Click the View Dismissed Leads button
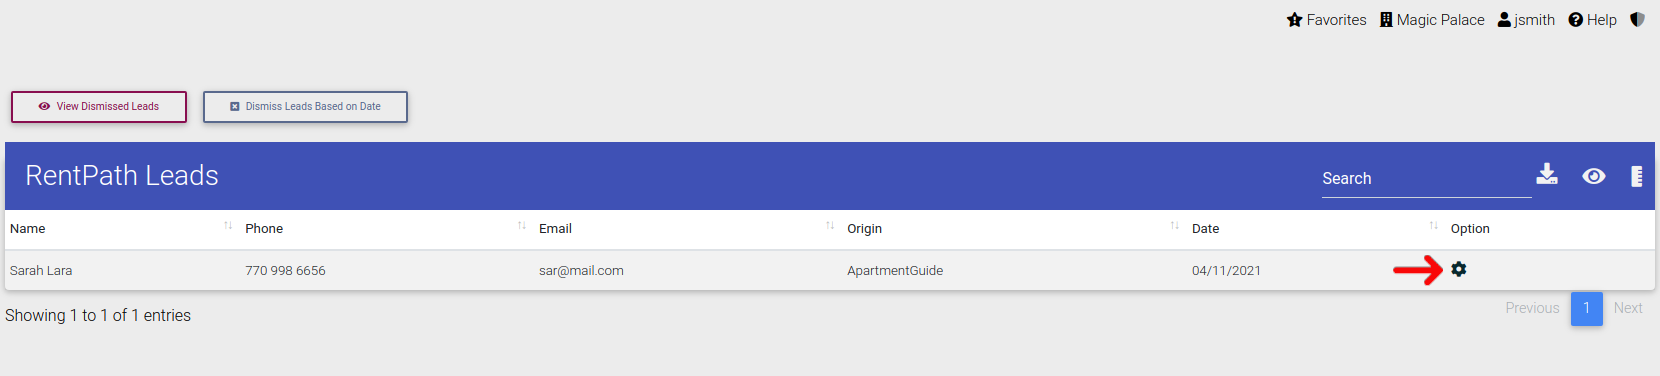This screenshot has width=1660, height=376. click(99, 107)
